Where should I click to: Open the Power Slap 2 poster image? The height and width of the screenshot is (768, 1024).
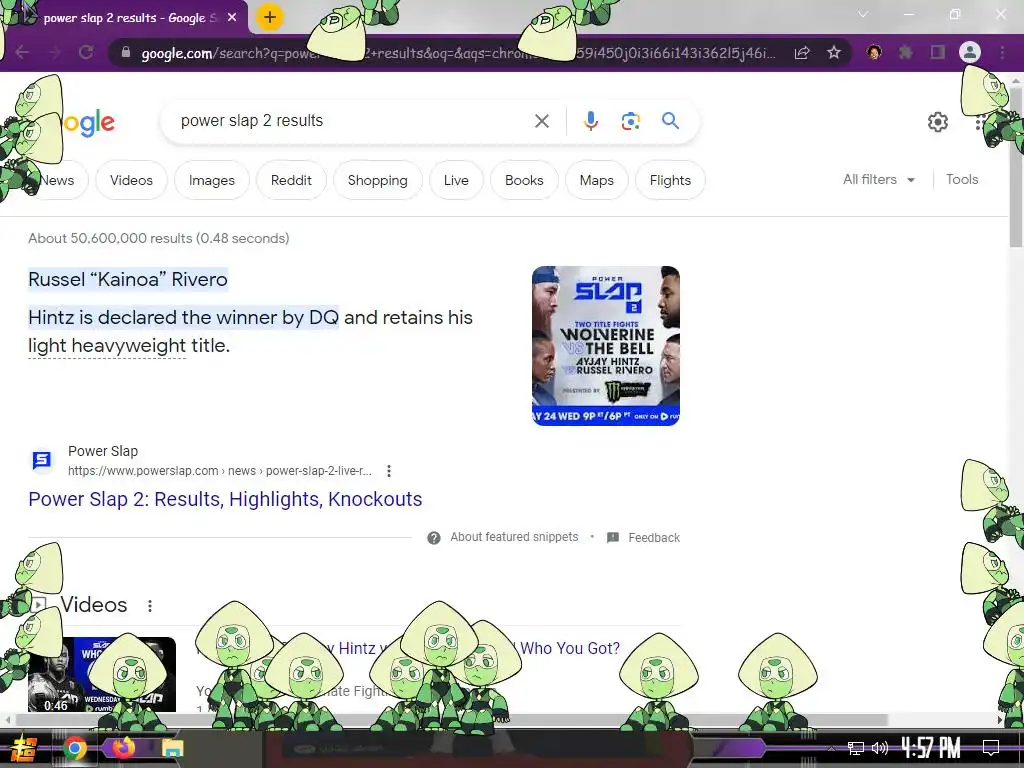[606, 345]
